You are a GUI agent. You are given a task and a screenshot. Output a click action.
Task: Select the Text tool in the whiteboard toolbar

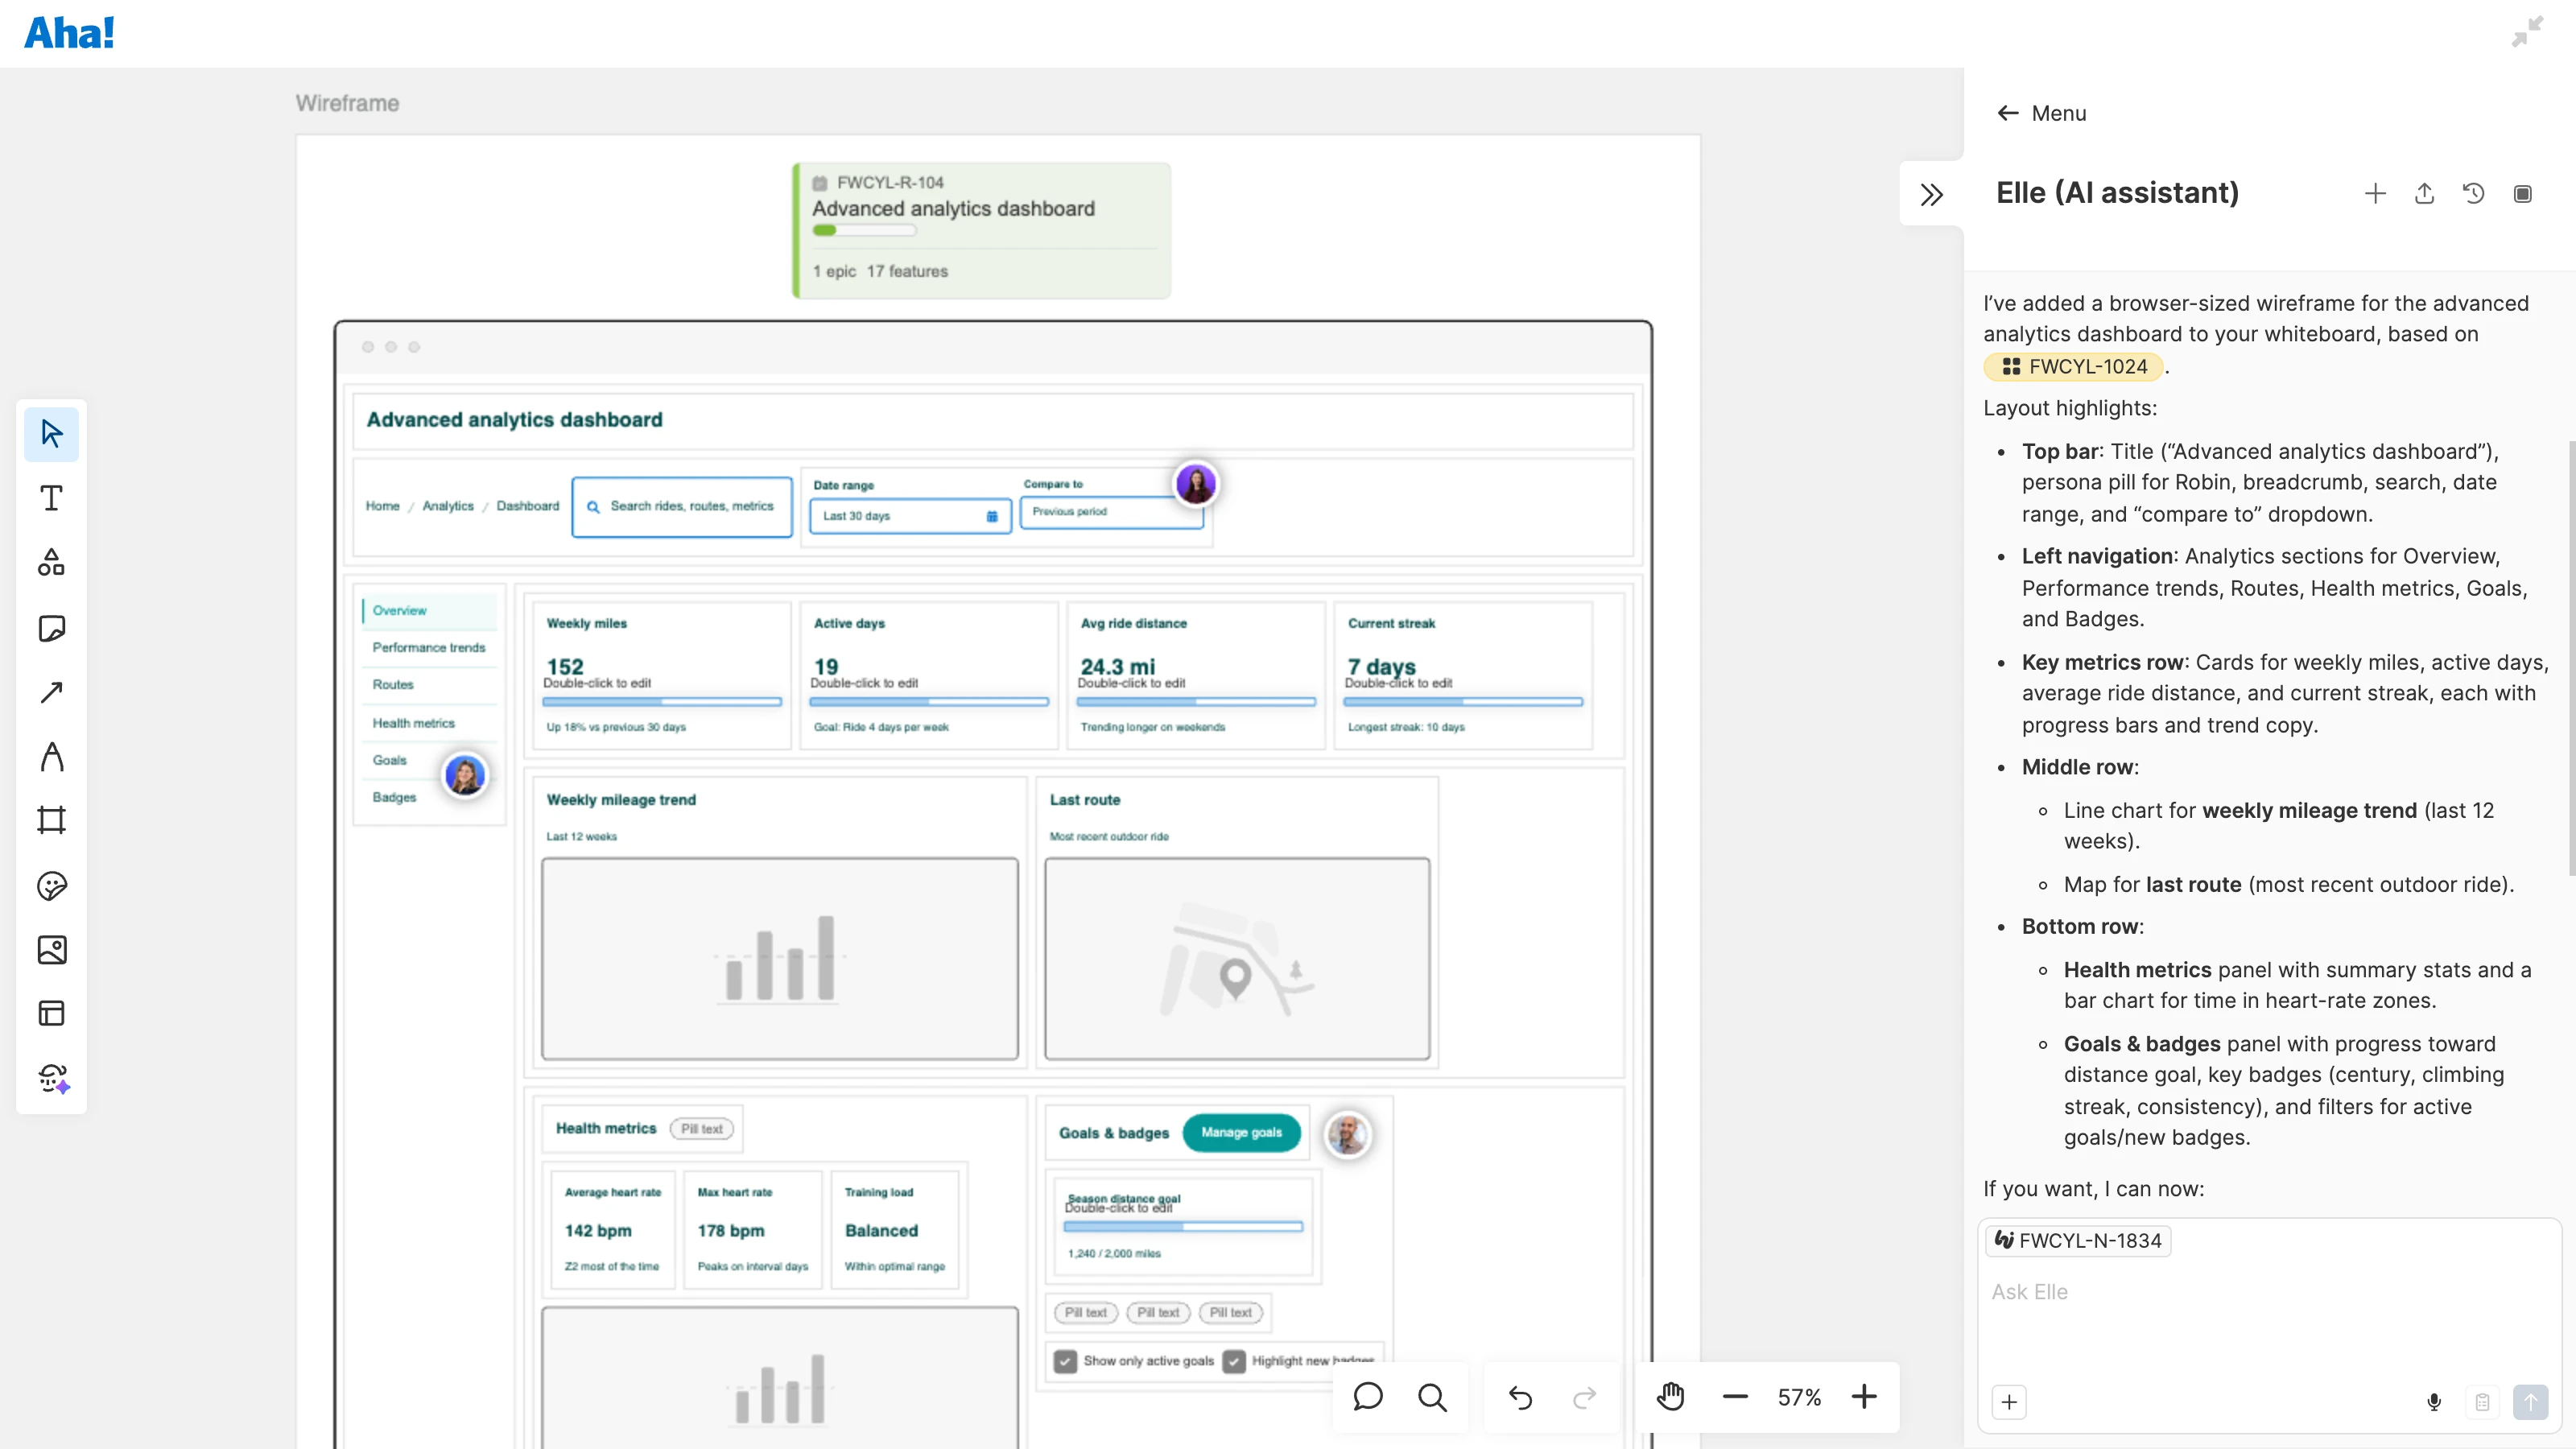51,497
